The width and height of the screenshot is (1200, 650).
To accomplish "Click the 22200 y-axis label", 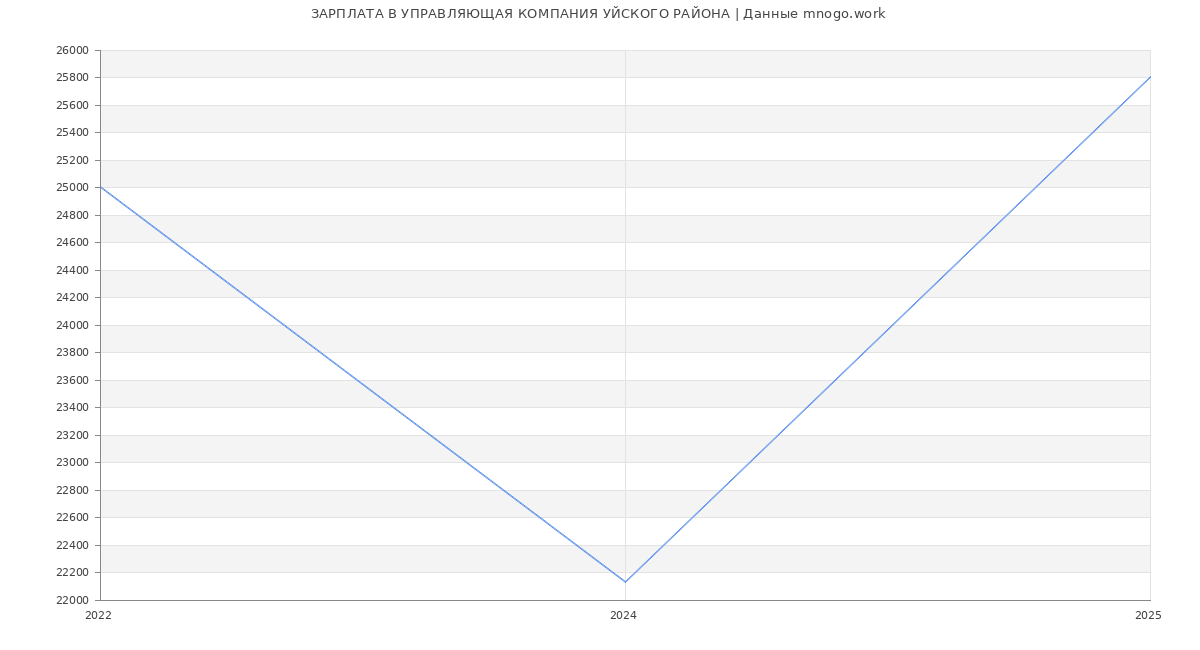I will (72, 573).
